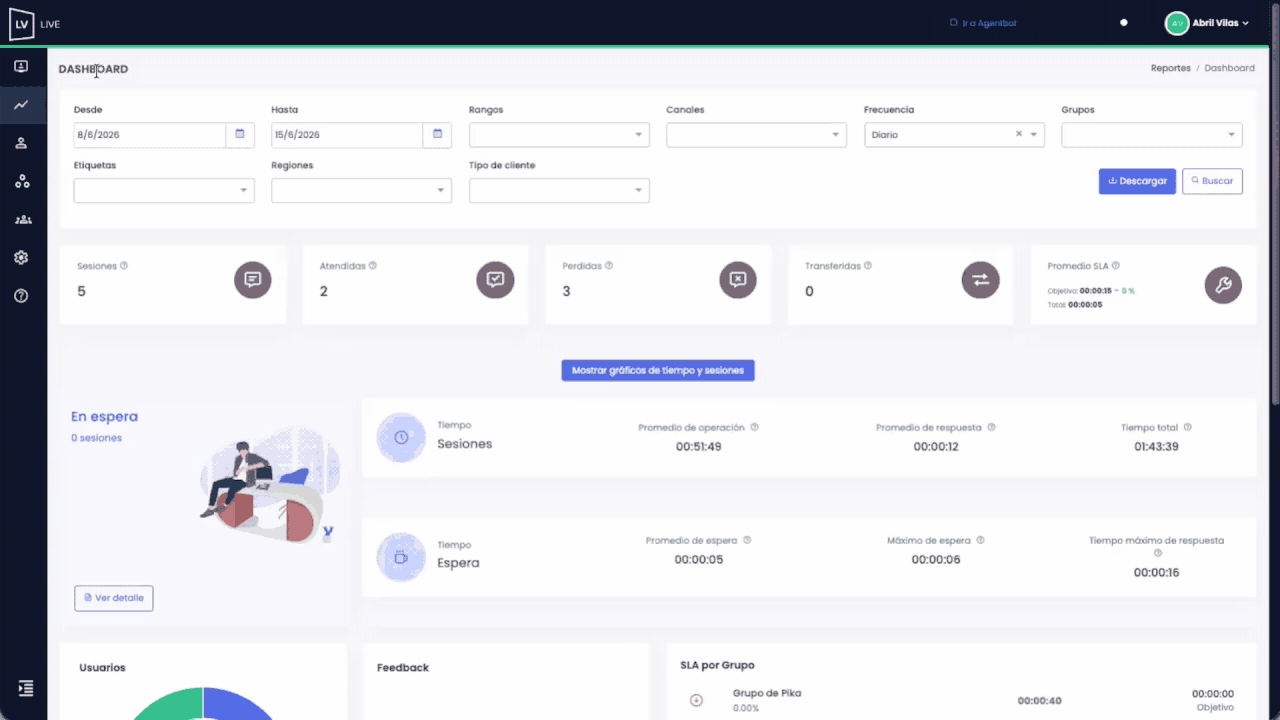Show info tooltip for Perdidas card
Screen dimensions: 1280x720
tap(609, 266)
